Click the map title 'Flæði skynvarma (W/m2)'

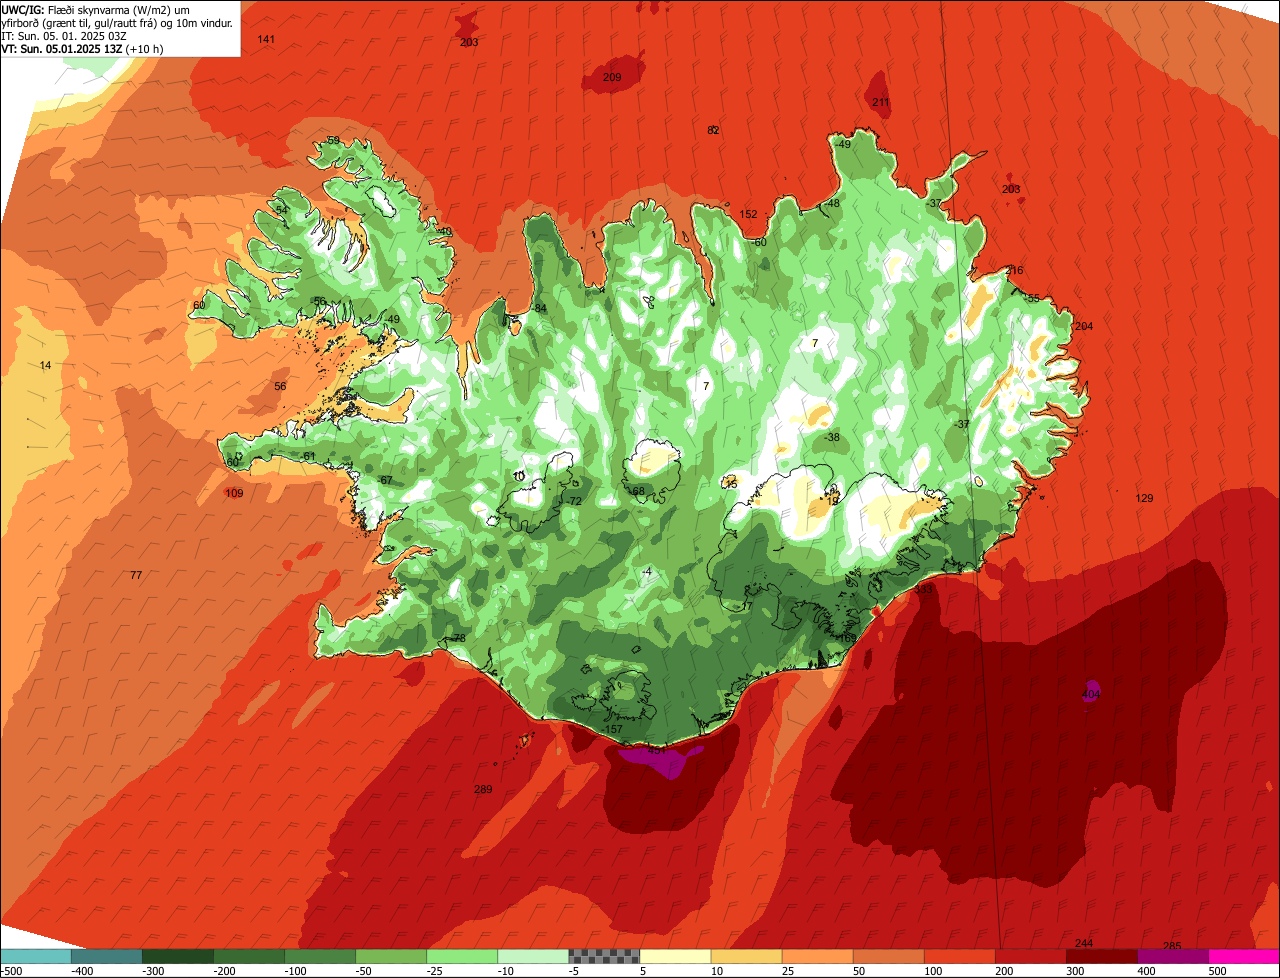106,9
